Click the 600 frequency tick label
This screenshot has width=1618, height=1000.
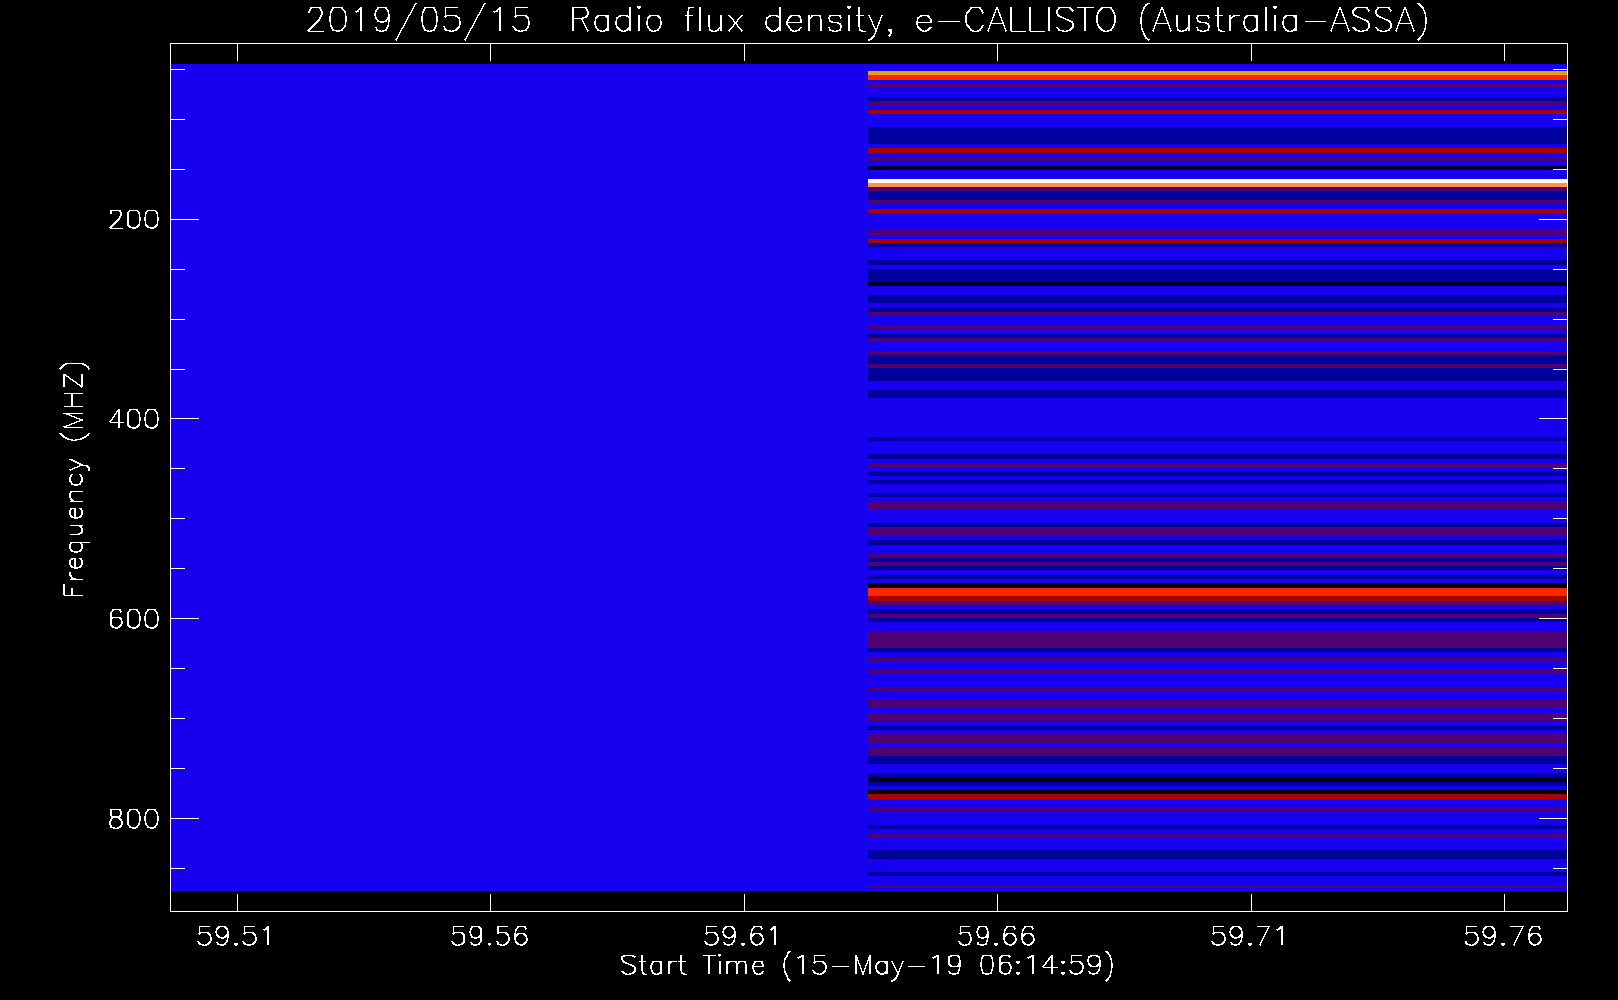click(x=134, y=619)
